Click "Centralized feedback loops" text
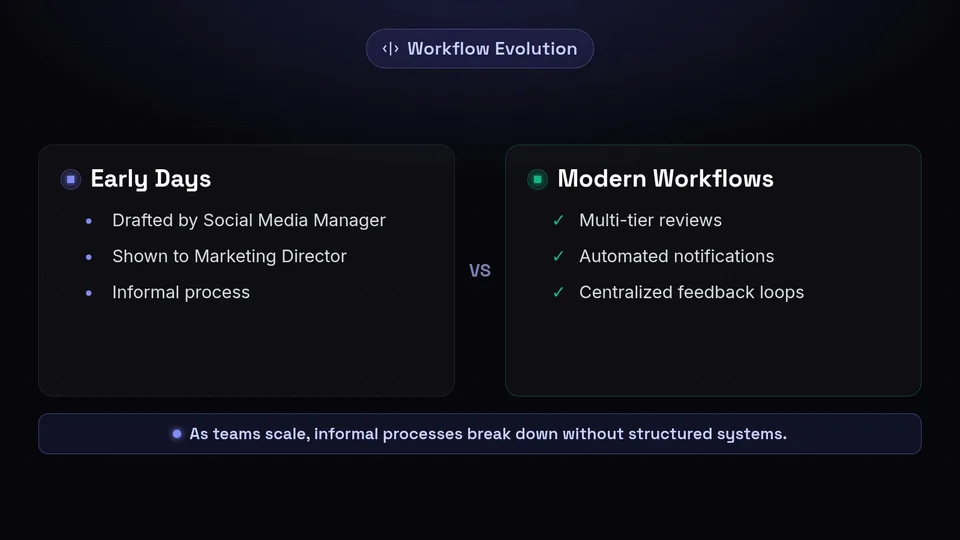The height and width of the screenshot is (540, 960). 691,292
